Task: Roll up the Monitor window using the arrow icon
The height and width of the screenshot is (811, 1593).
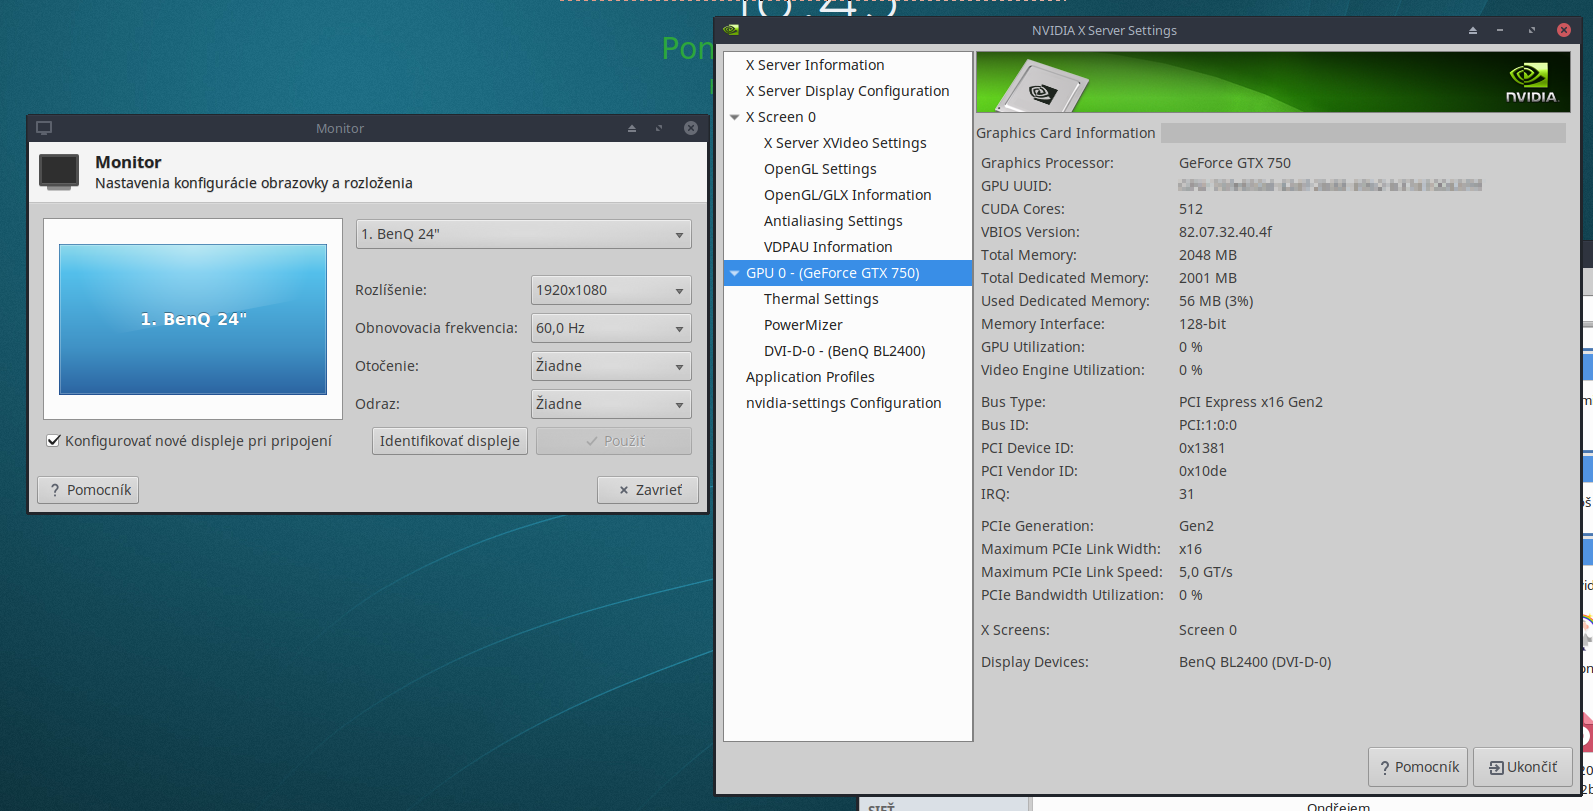Action: point(632,128)
